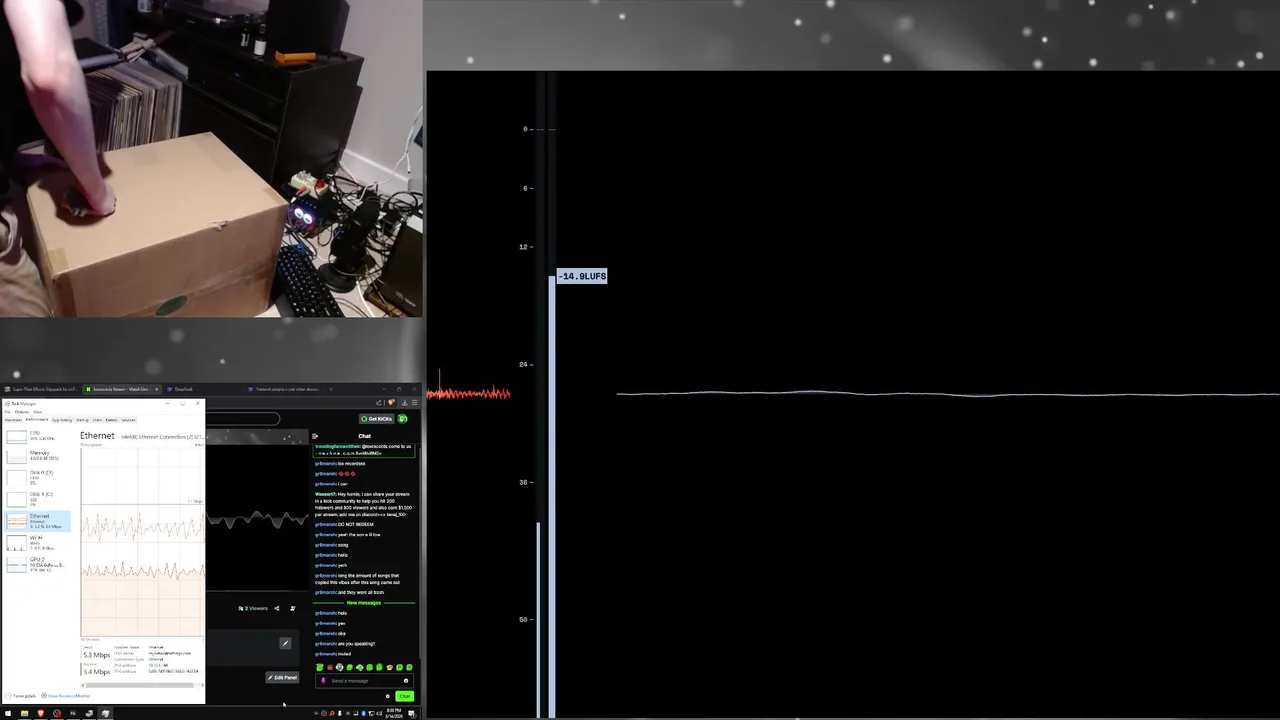Select the Ethernet item in the sidebar

38,520
